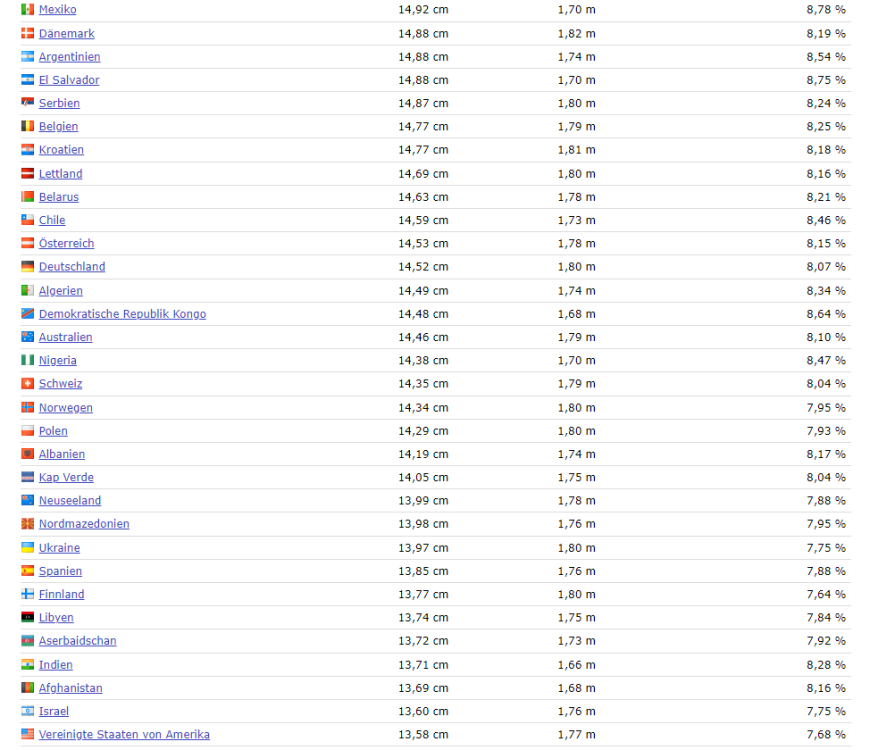Click the 14,52 cm value for Deutschland
The image size is (870, 750).
[x=423, y=267]
